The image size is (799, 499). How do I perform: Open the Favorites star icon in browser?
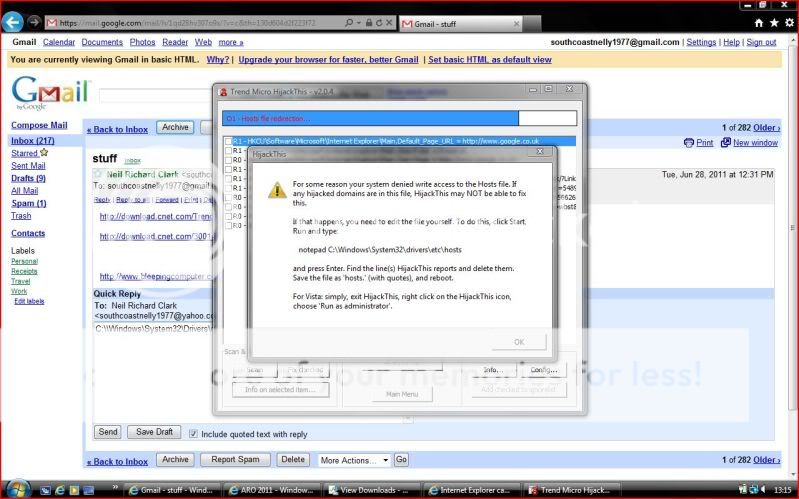[x=773, y=22]
